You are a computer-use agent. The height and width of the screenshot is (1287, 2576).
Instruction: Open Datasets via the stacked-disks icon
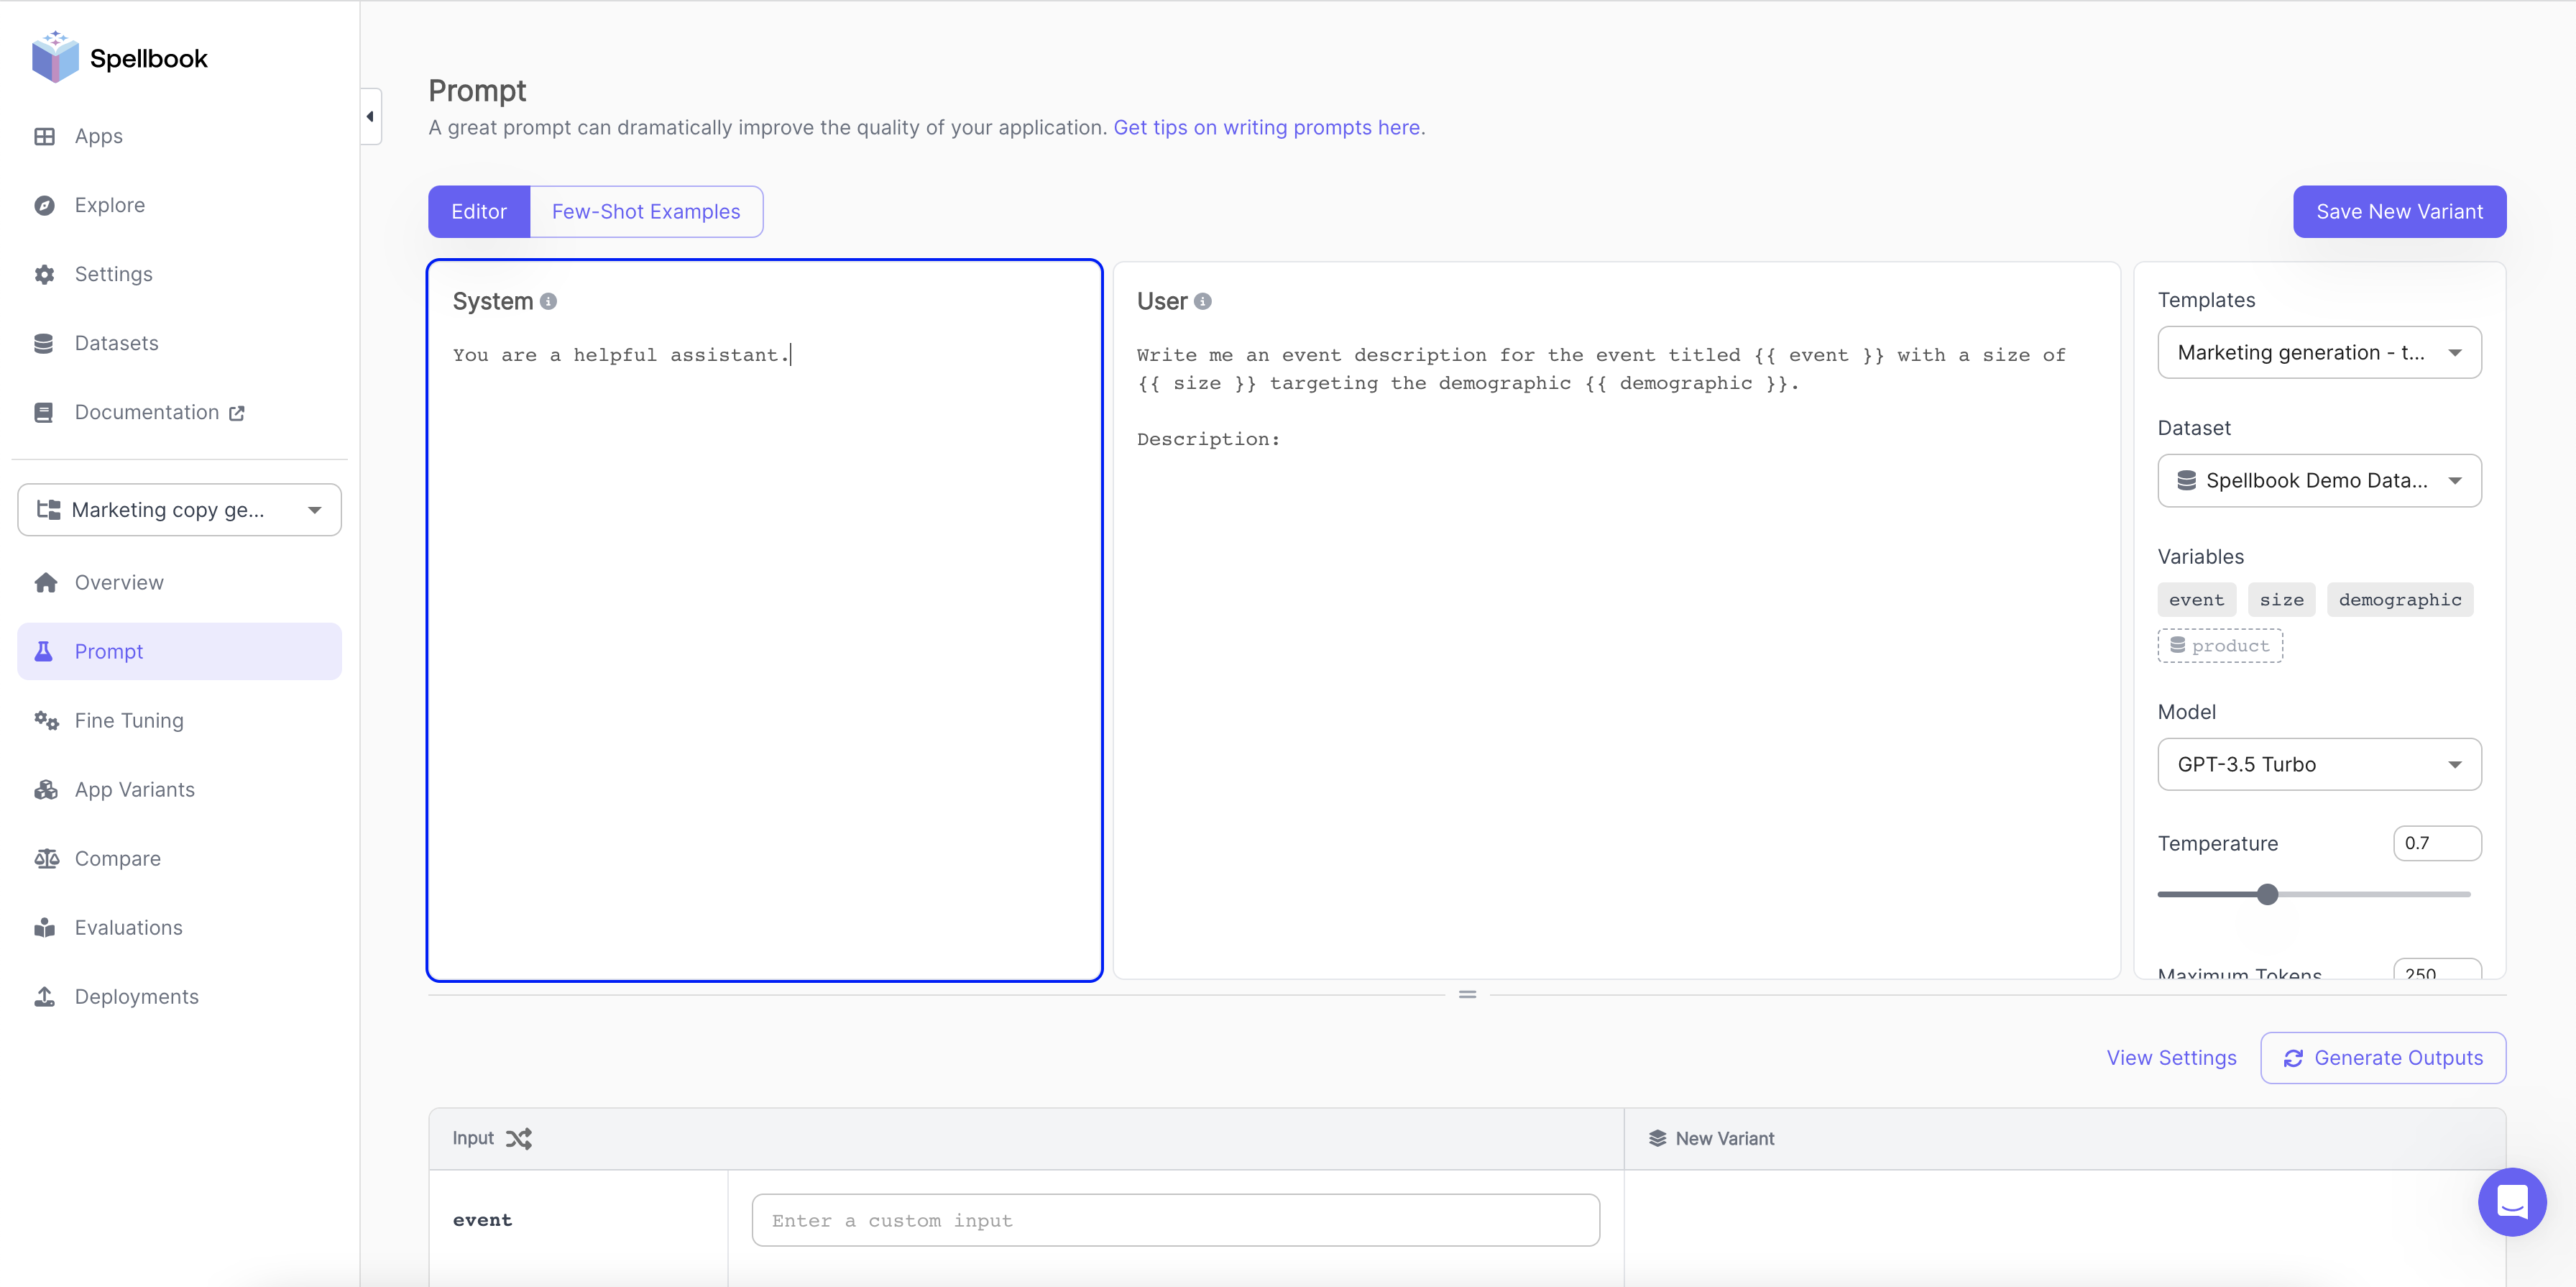(x=44, y=343)
